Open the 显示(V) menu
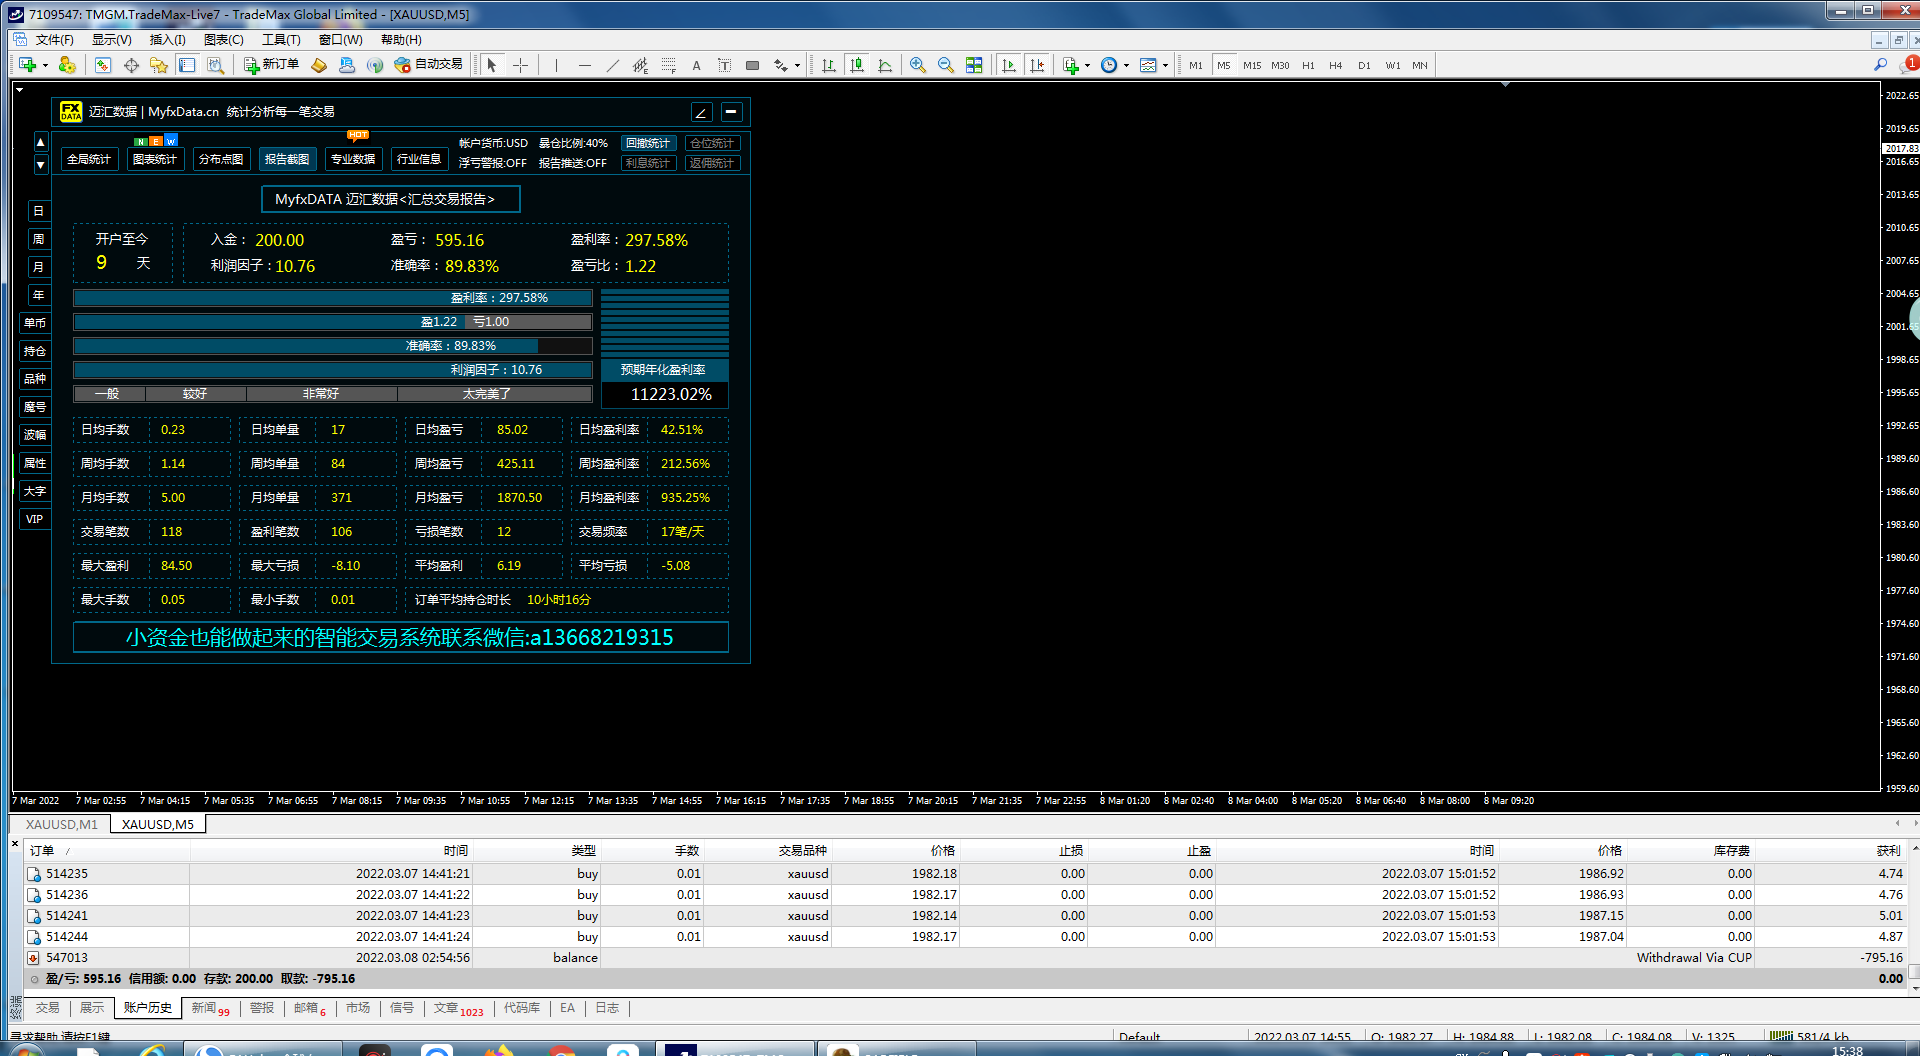This screenshot has width=1920, height=1056. click(x=112, y=40)
